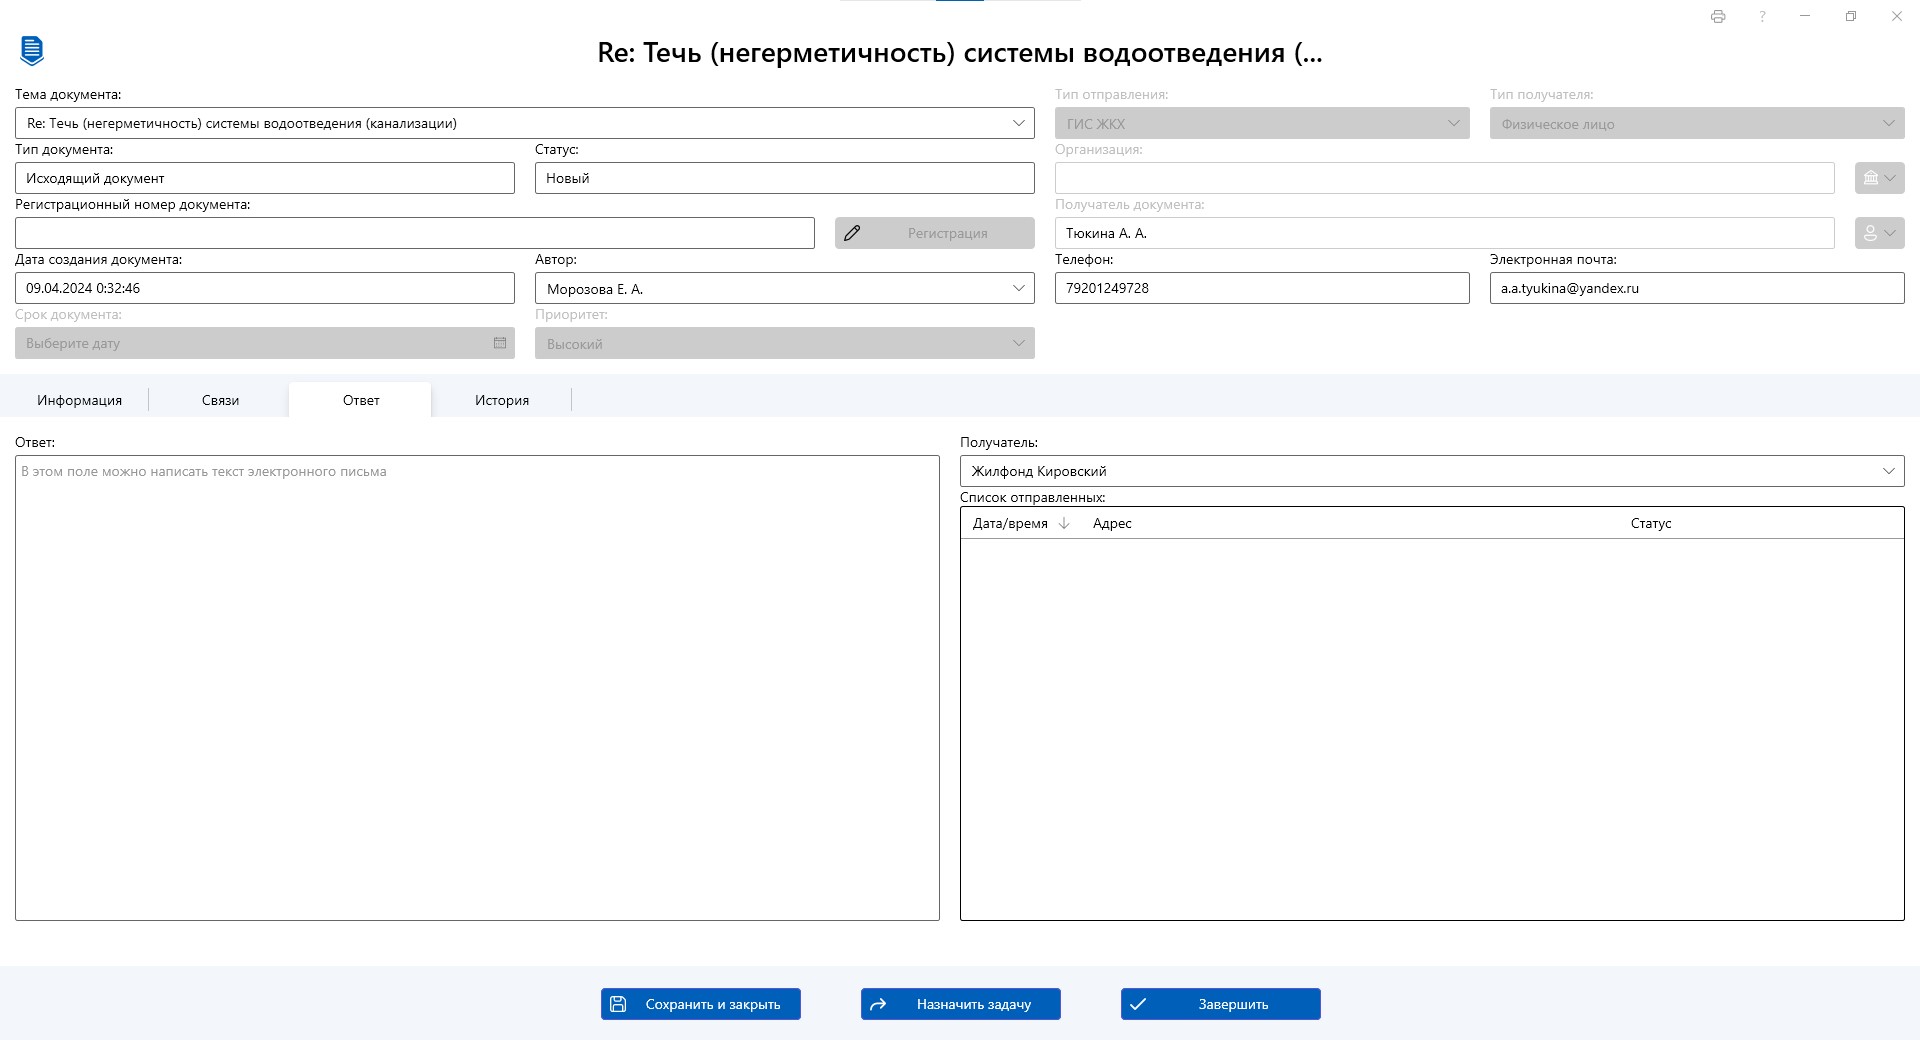Viewport: 1920px width, 1040px height.
Task: Click the Статус column header in sent list
Action: coord(1651,523)
